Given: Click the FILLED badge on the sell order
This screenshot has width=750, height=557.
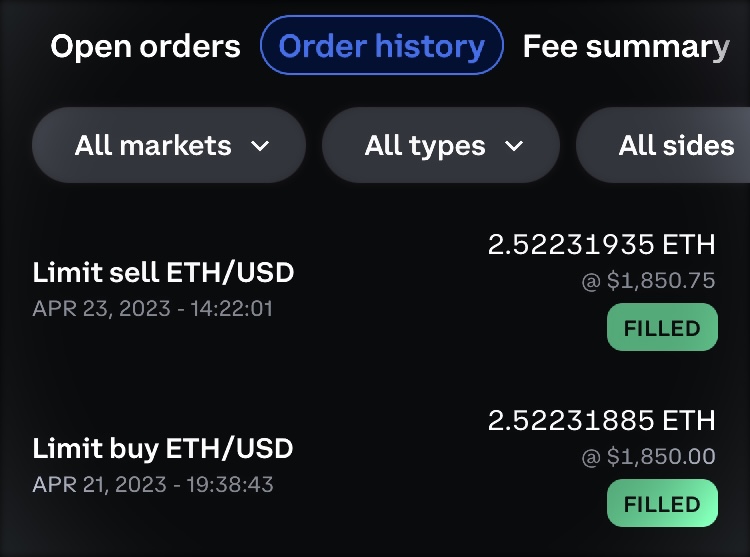Looking at the screenshot, I should (x=662, y=328).
